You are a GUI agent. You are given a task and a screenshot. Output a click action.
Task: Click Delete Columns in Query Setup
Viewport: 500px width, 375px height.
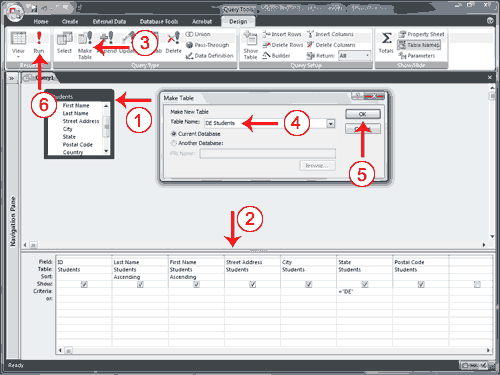click(x=331, y=45)
